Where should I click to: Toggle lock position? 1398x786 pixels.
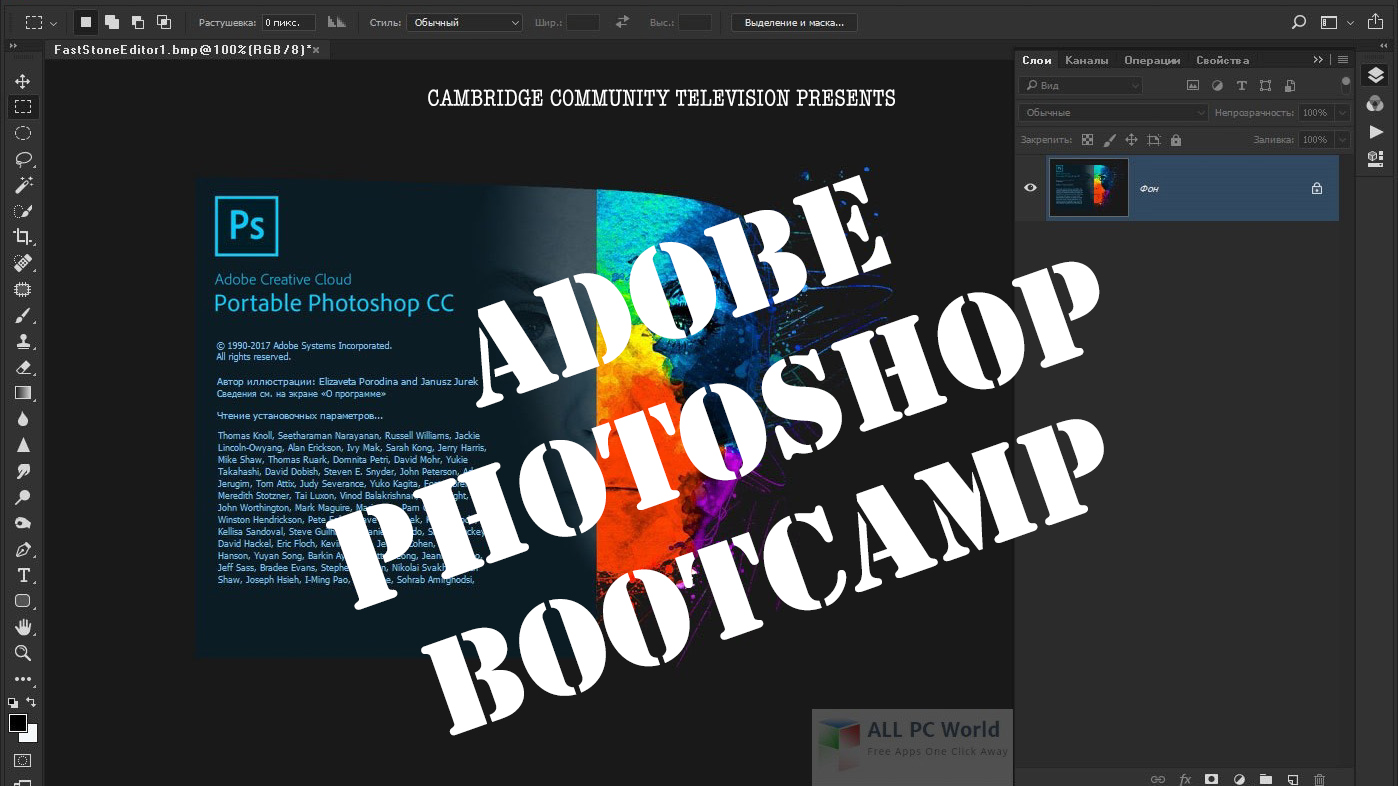(1132, 140)
